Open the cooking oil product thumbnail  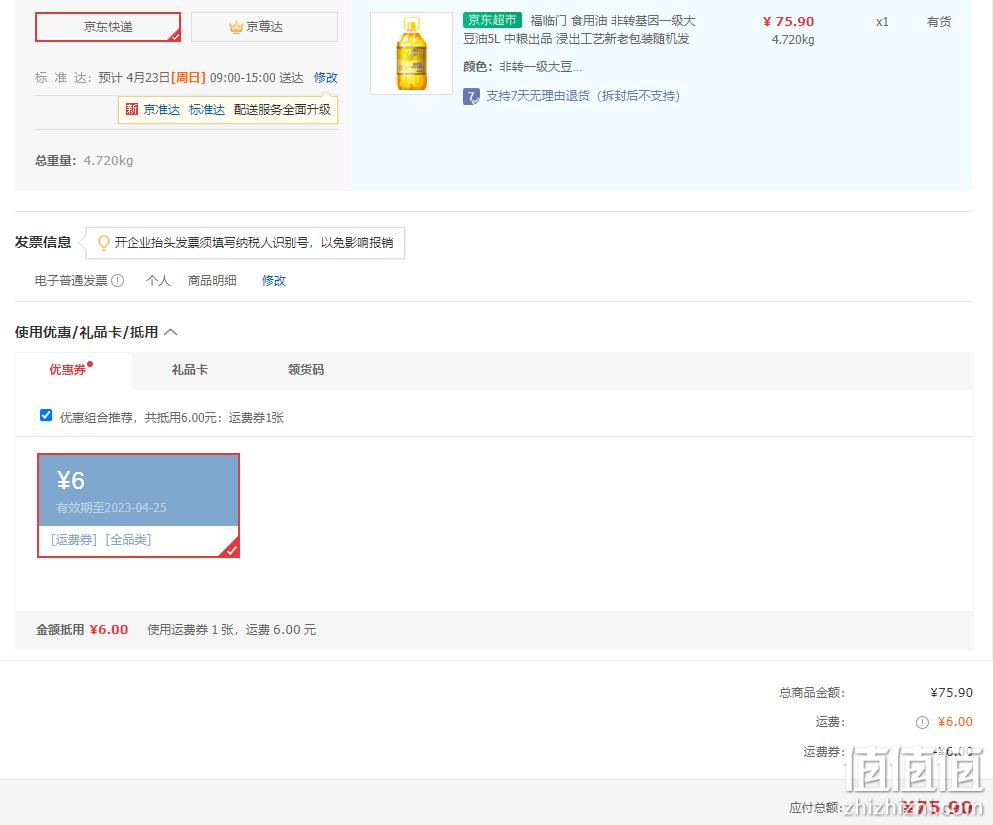[411, 54]
